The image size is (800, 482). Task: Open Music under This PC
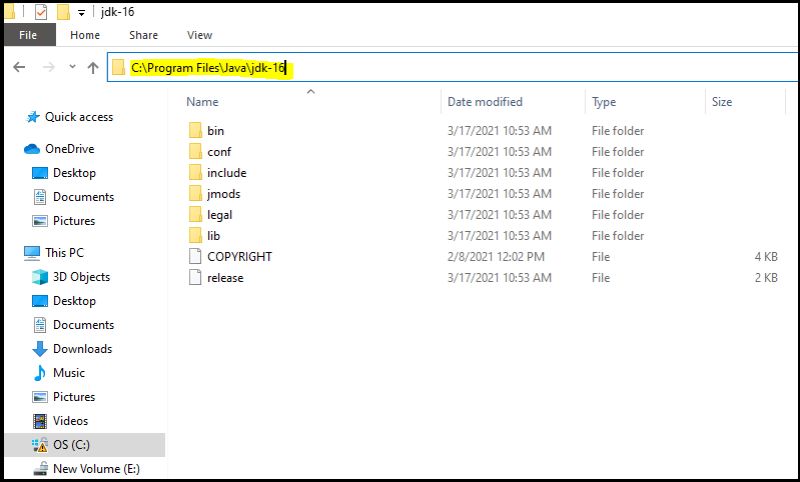(x=69, y=372)
